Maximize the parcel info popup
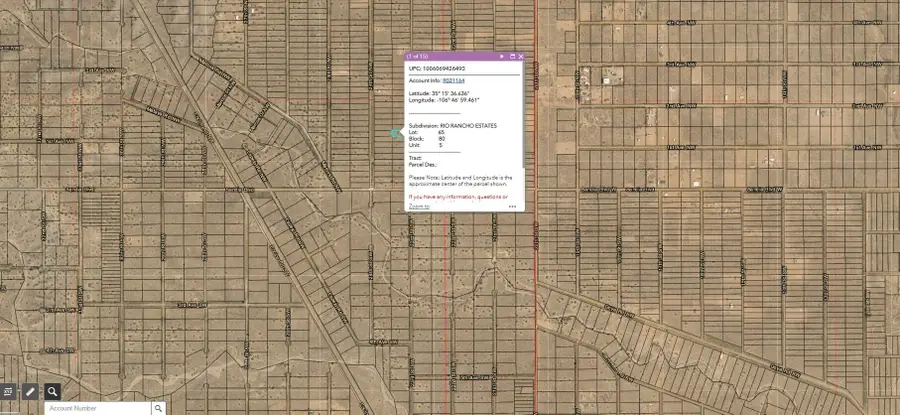 (512, 56)
